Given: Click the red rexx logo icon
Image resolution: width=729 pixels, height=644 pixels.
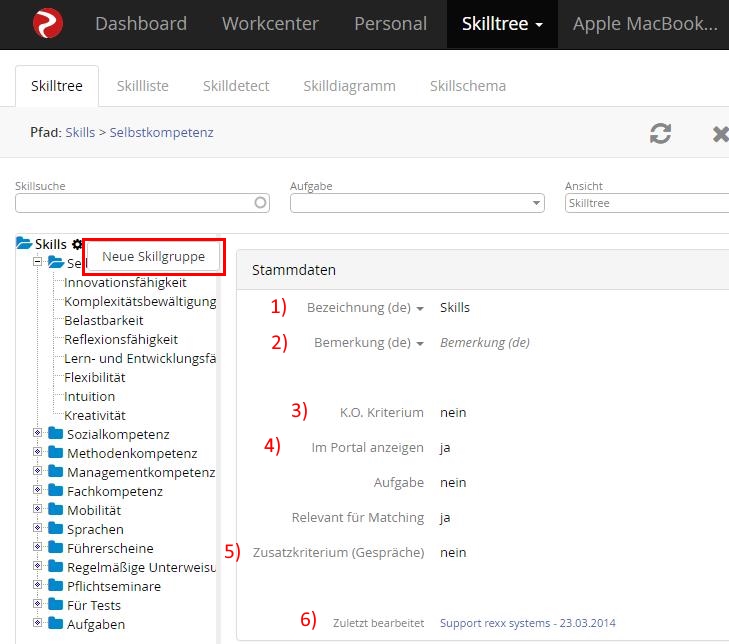Looking at the screenshot, I should point(48,23).
